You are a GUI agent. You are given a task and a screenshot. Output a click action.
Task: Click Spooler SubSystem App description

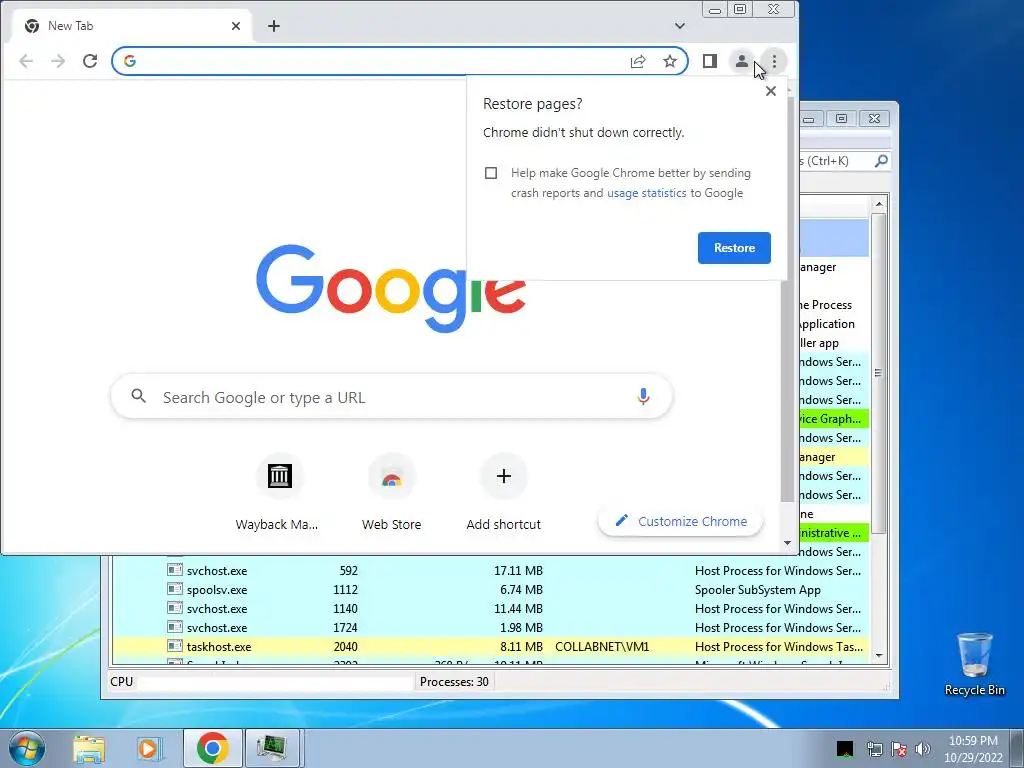tap(758, 590)
